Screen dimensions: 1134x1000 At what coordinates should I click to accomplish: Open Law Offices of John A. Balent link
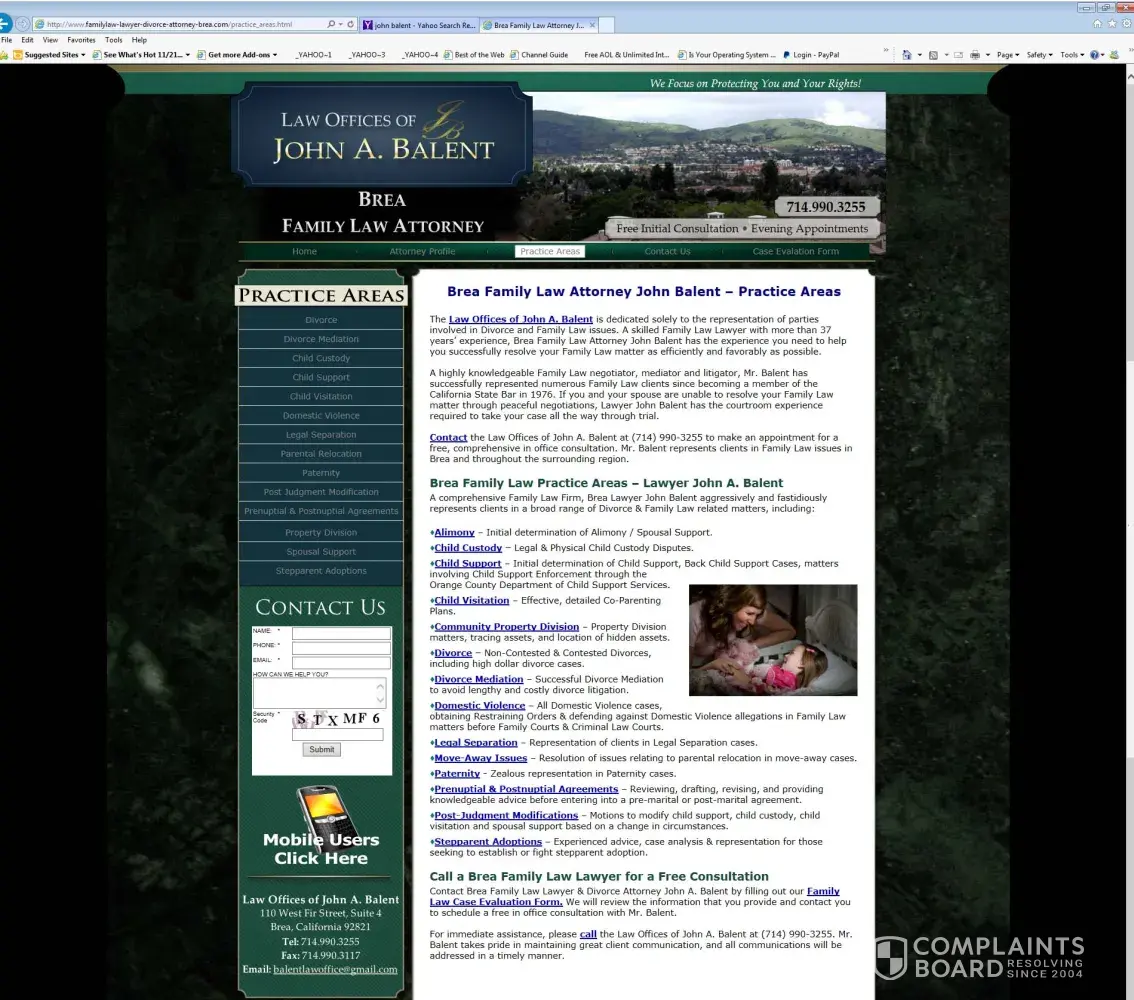point(521,319)
